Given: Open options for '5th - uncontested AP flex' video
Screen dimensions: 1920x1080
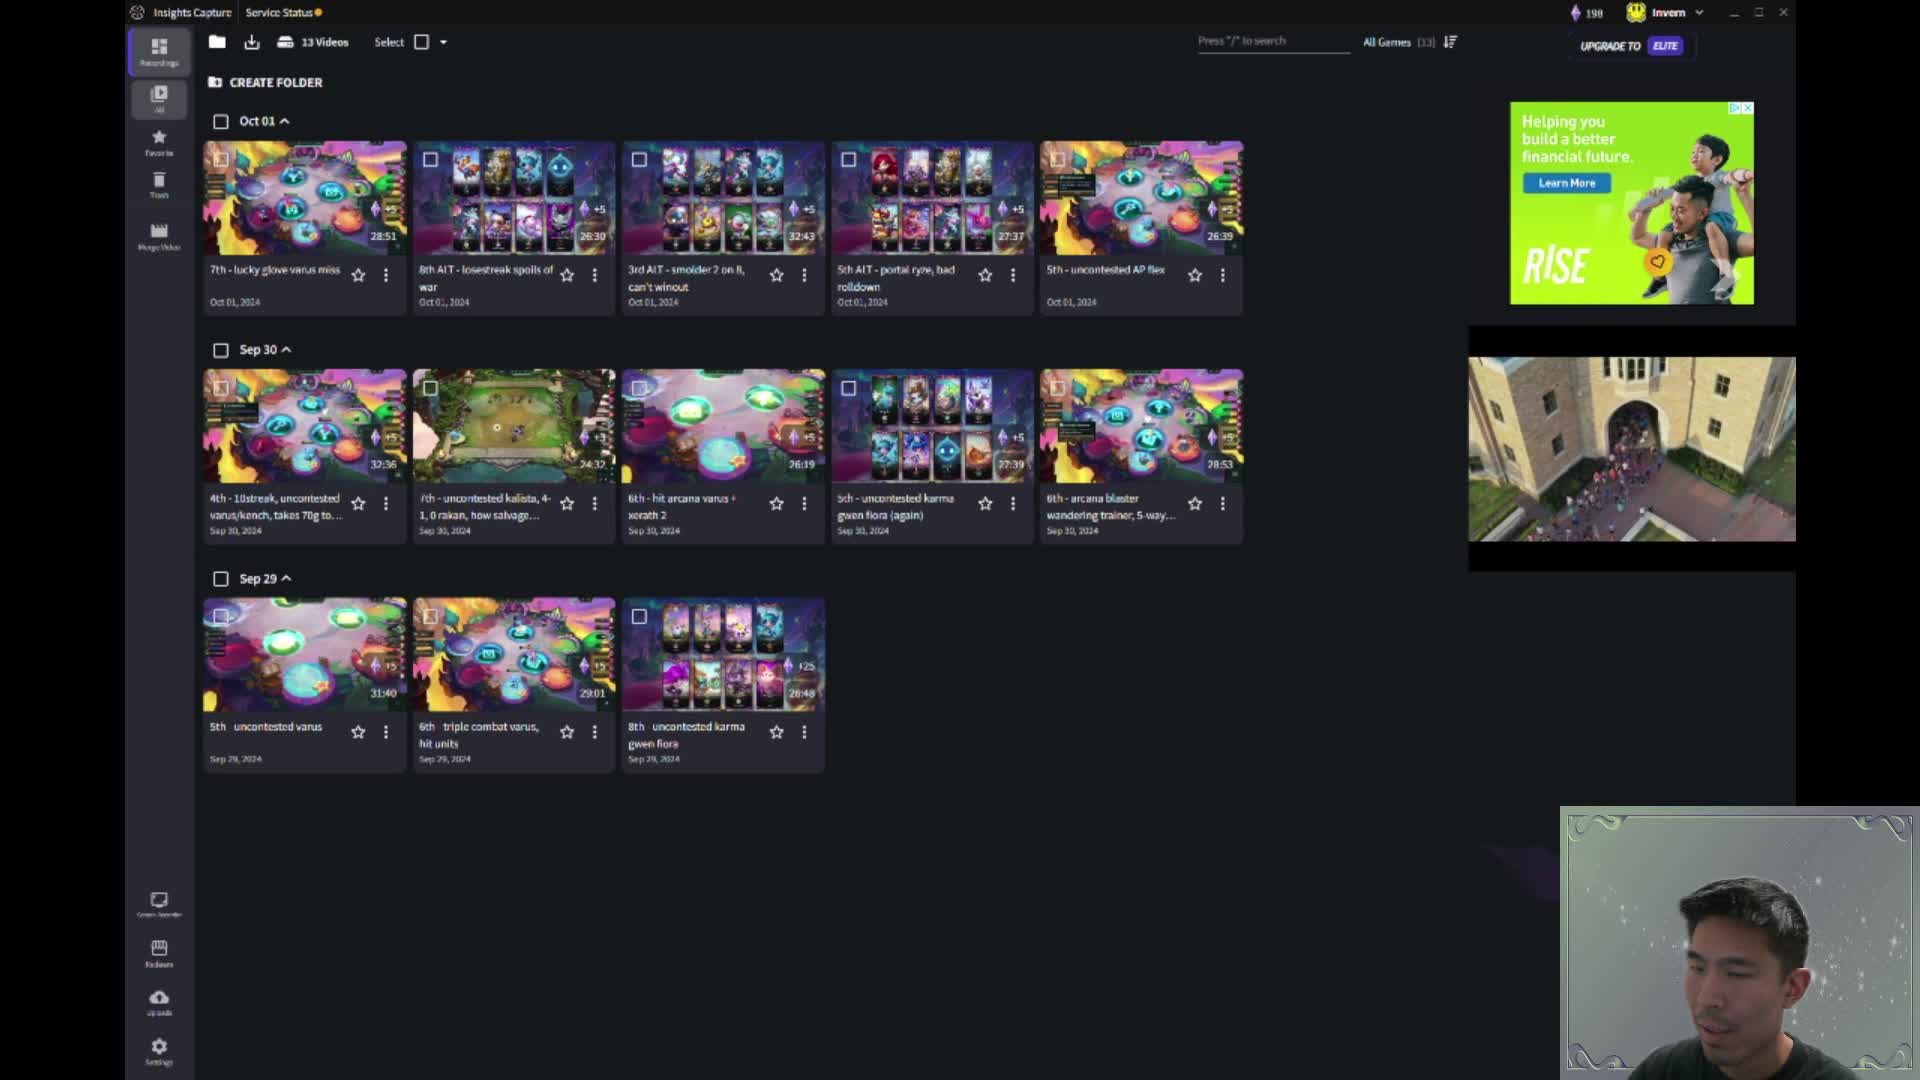Looking at the screenshot, I should [x=1222, y=275].
